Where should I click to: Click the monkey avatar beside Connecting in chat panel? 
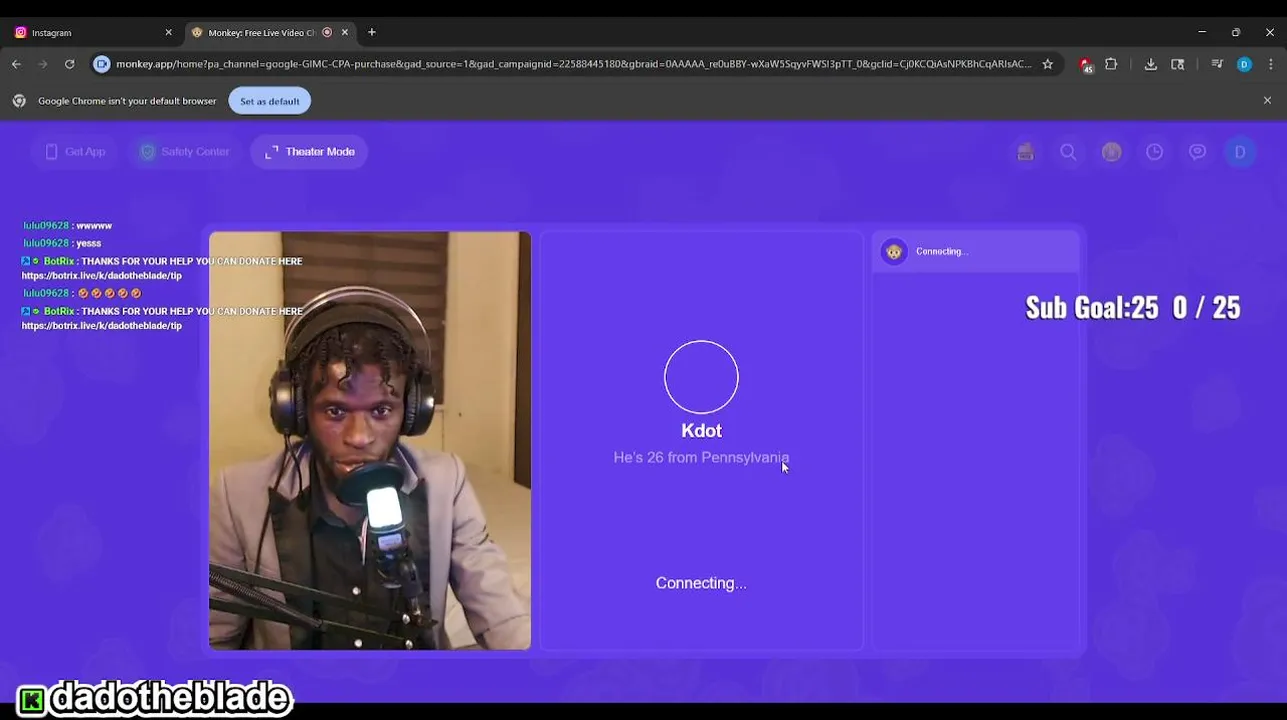[894, 252]
